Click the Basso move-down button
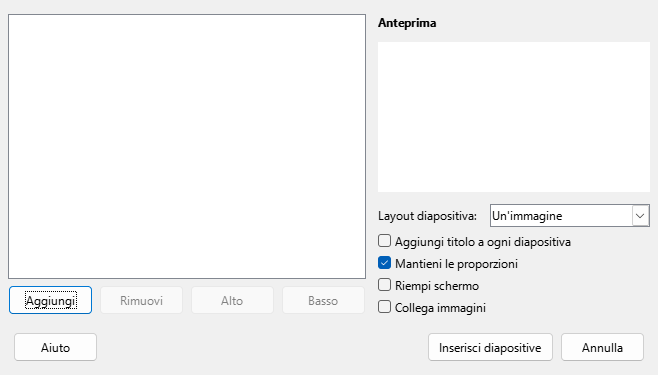Screen dimensions: 658x375 pyautogui.click(x=323, y=300)
